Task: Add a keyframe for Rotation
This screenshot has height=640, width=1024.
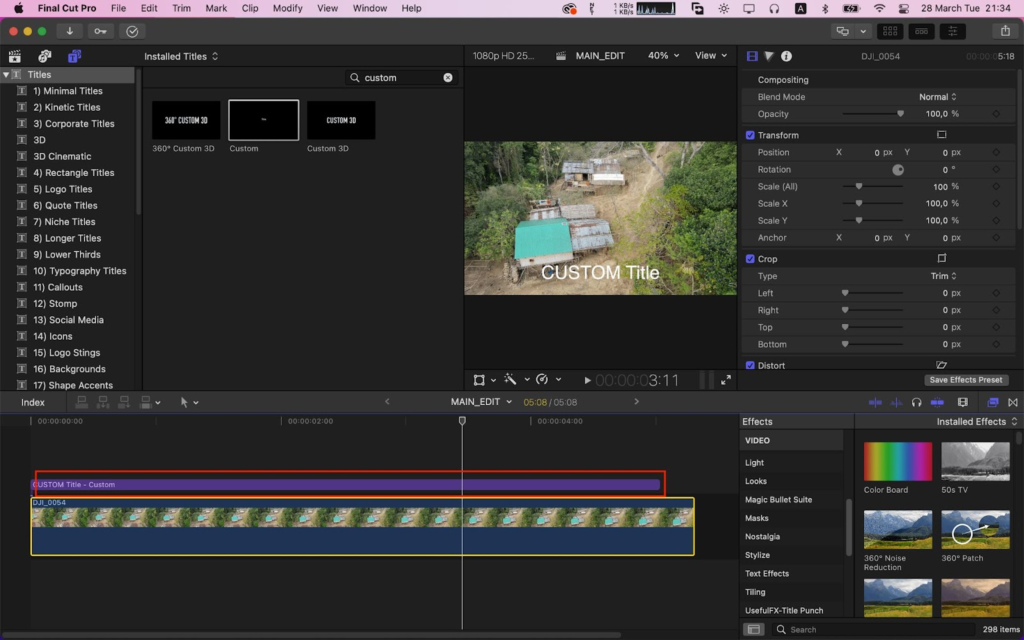Action: (996, 169)
